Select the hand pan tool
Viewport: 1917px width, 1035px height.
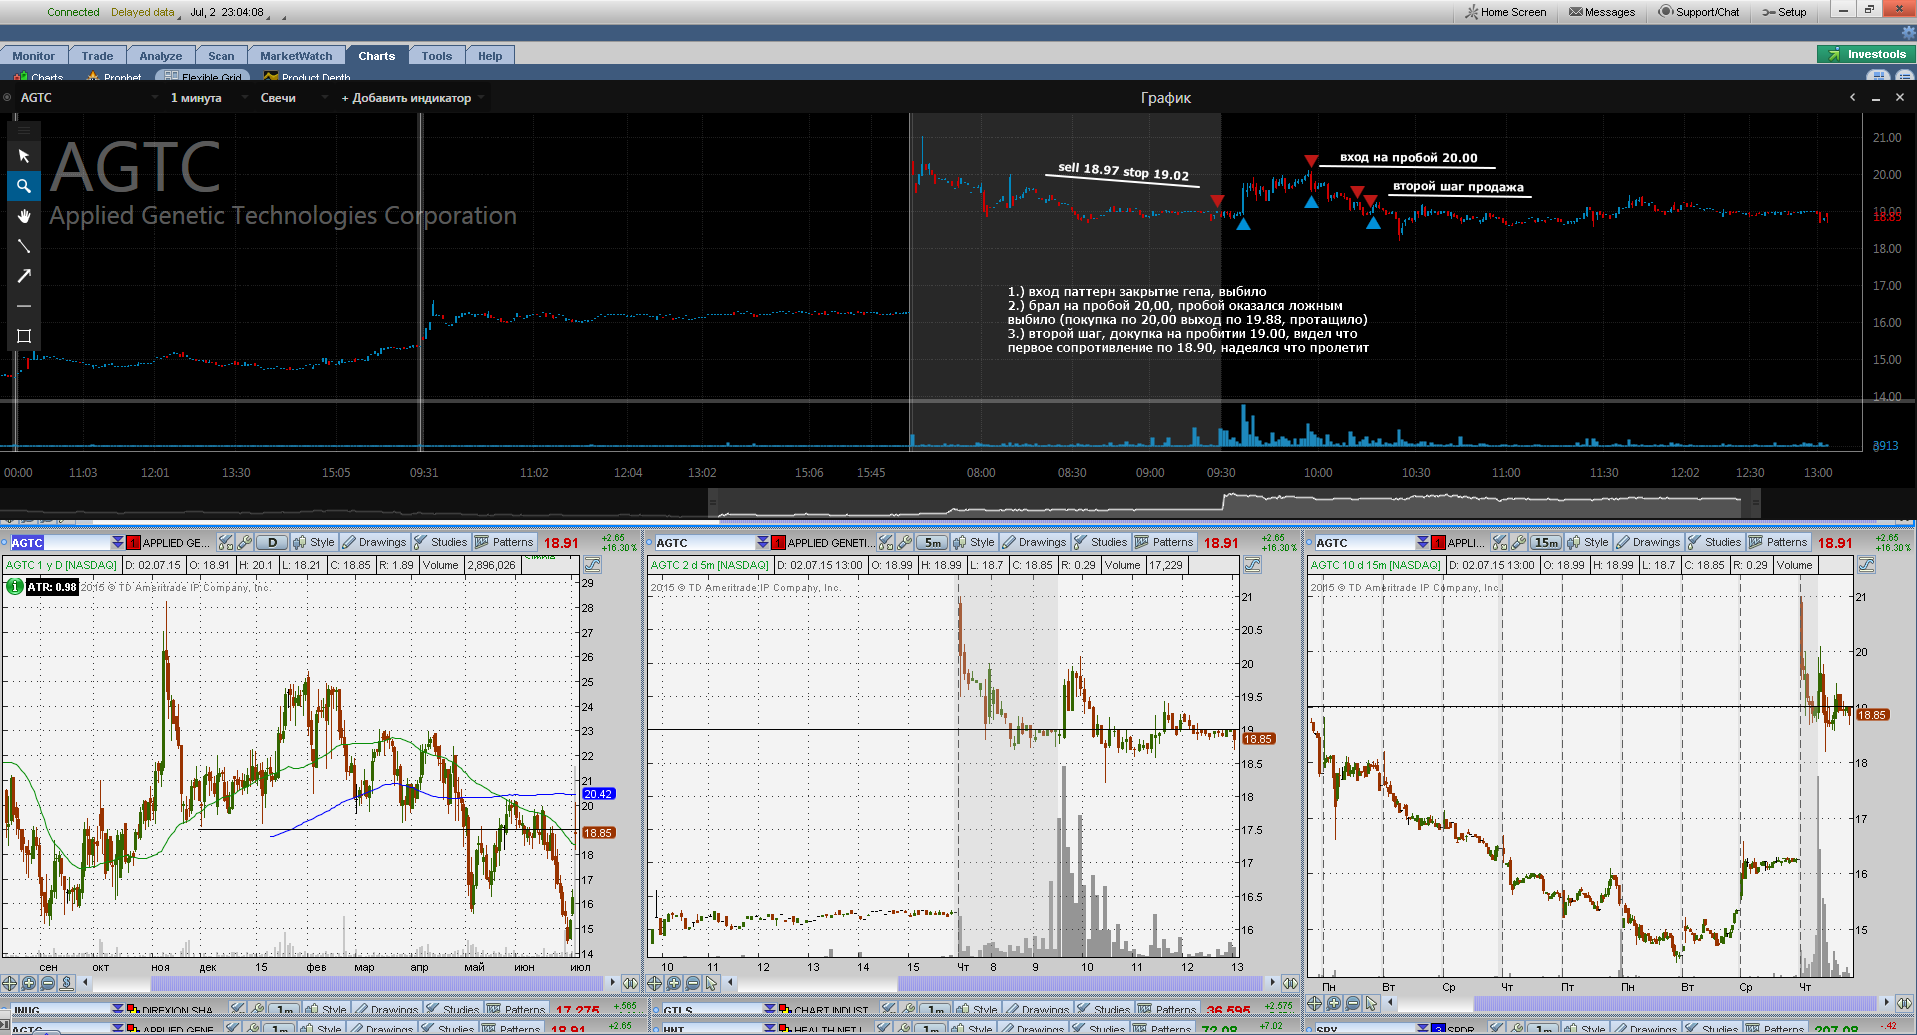[24, 216]
